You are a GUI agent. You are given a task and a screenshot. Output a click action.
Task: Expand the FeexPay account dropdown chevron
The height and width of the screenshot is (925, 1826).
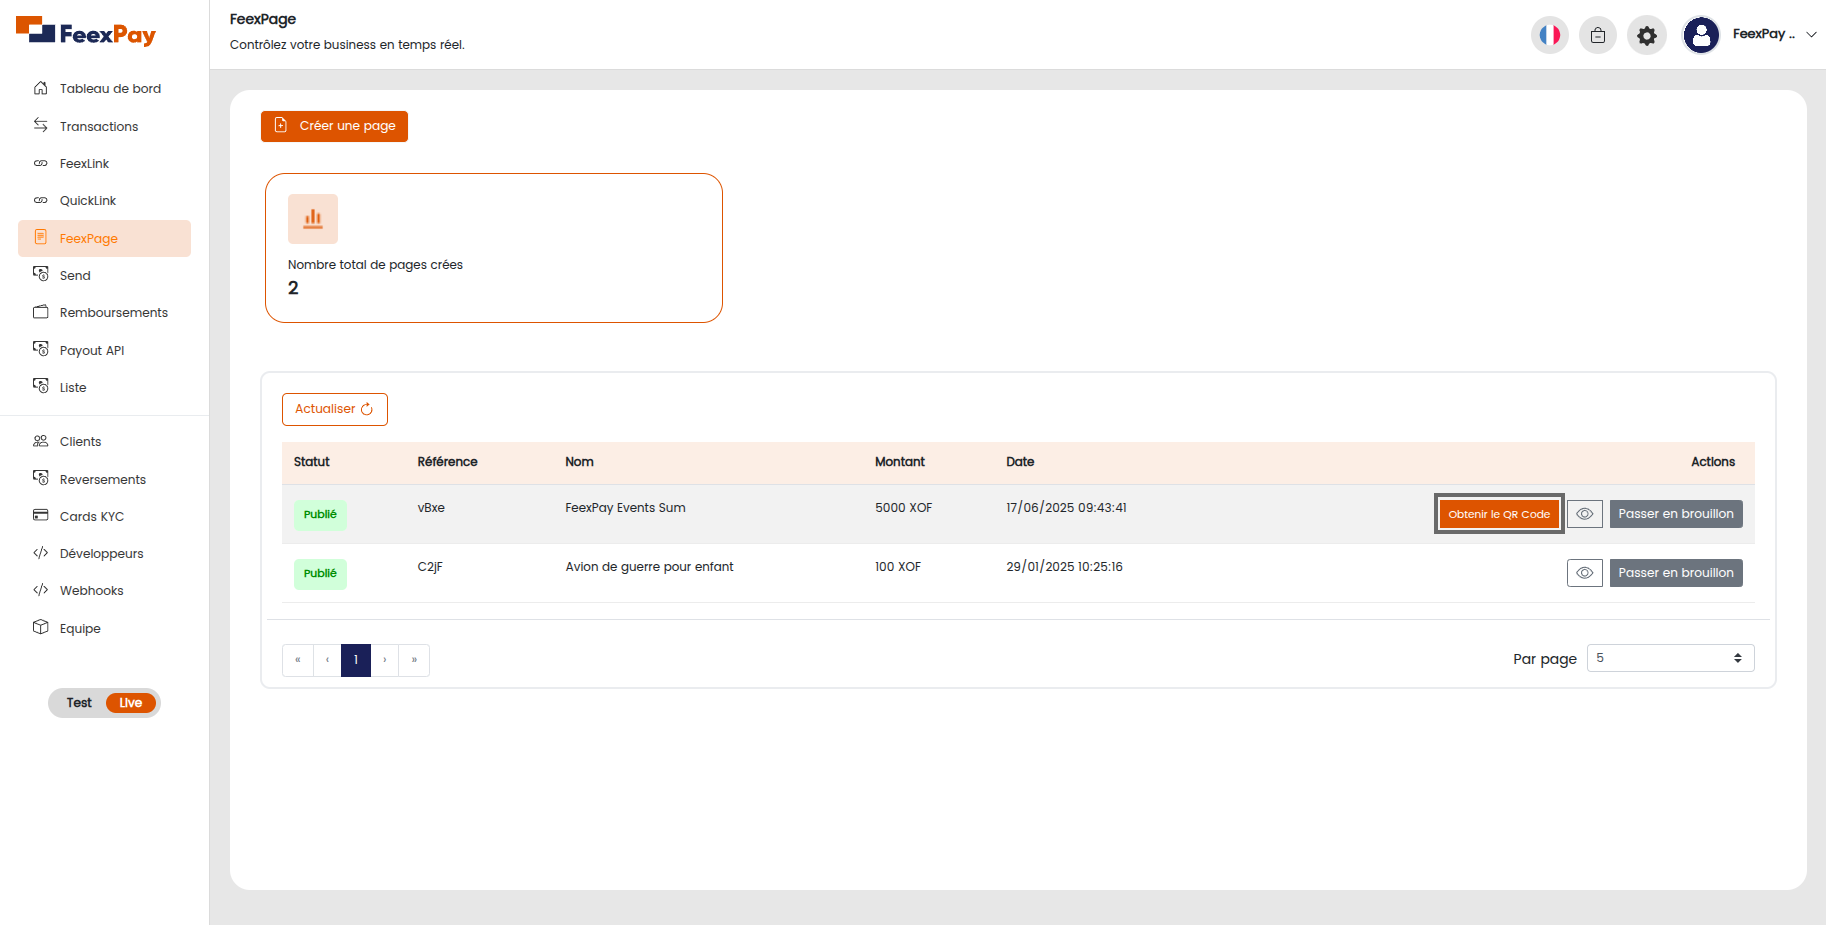[1811, 34]
